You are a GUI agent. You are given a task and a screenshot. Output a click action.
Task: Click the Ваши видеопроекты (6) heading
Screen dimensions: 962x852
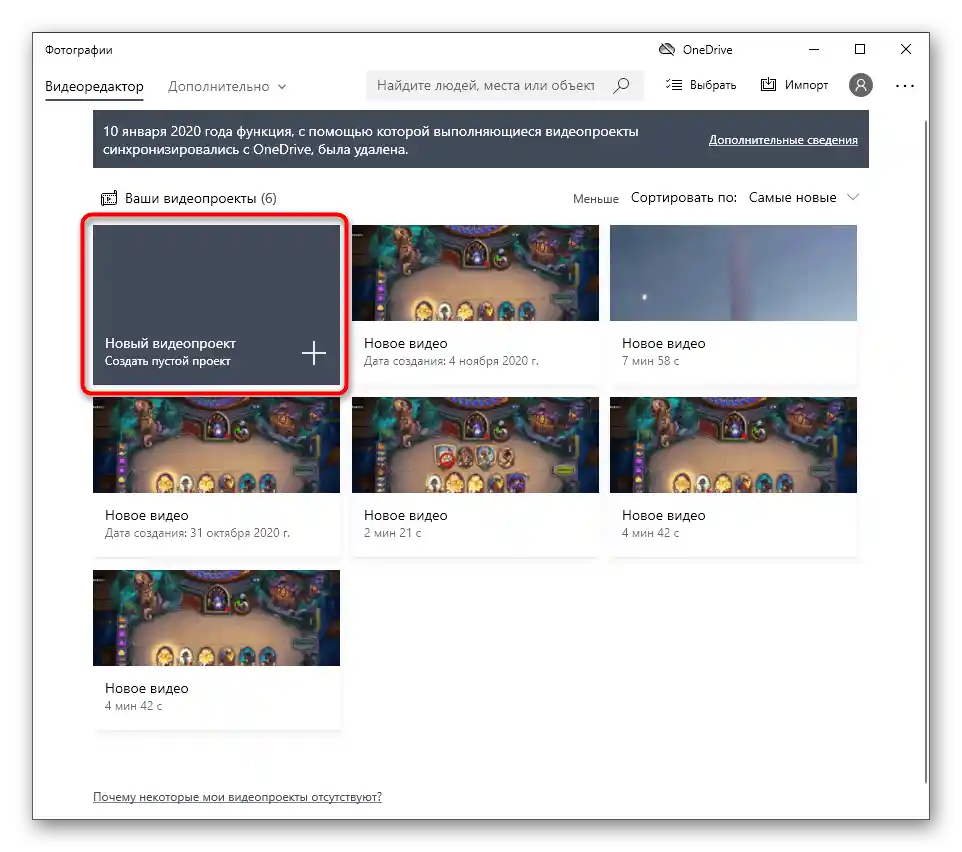200,198
